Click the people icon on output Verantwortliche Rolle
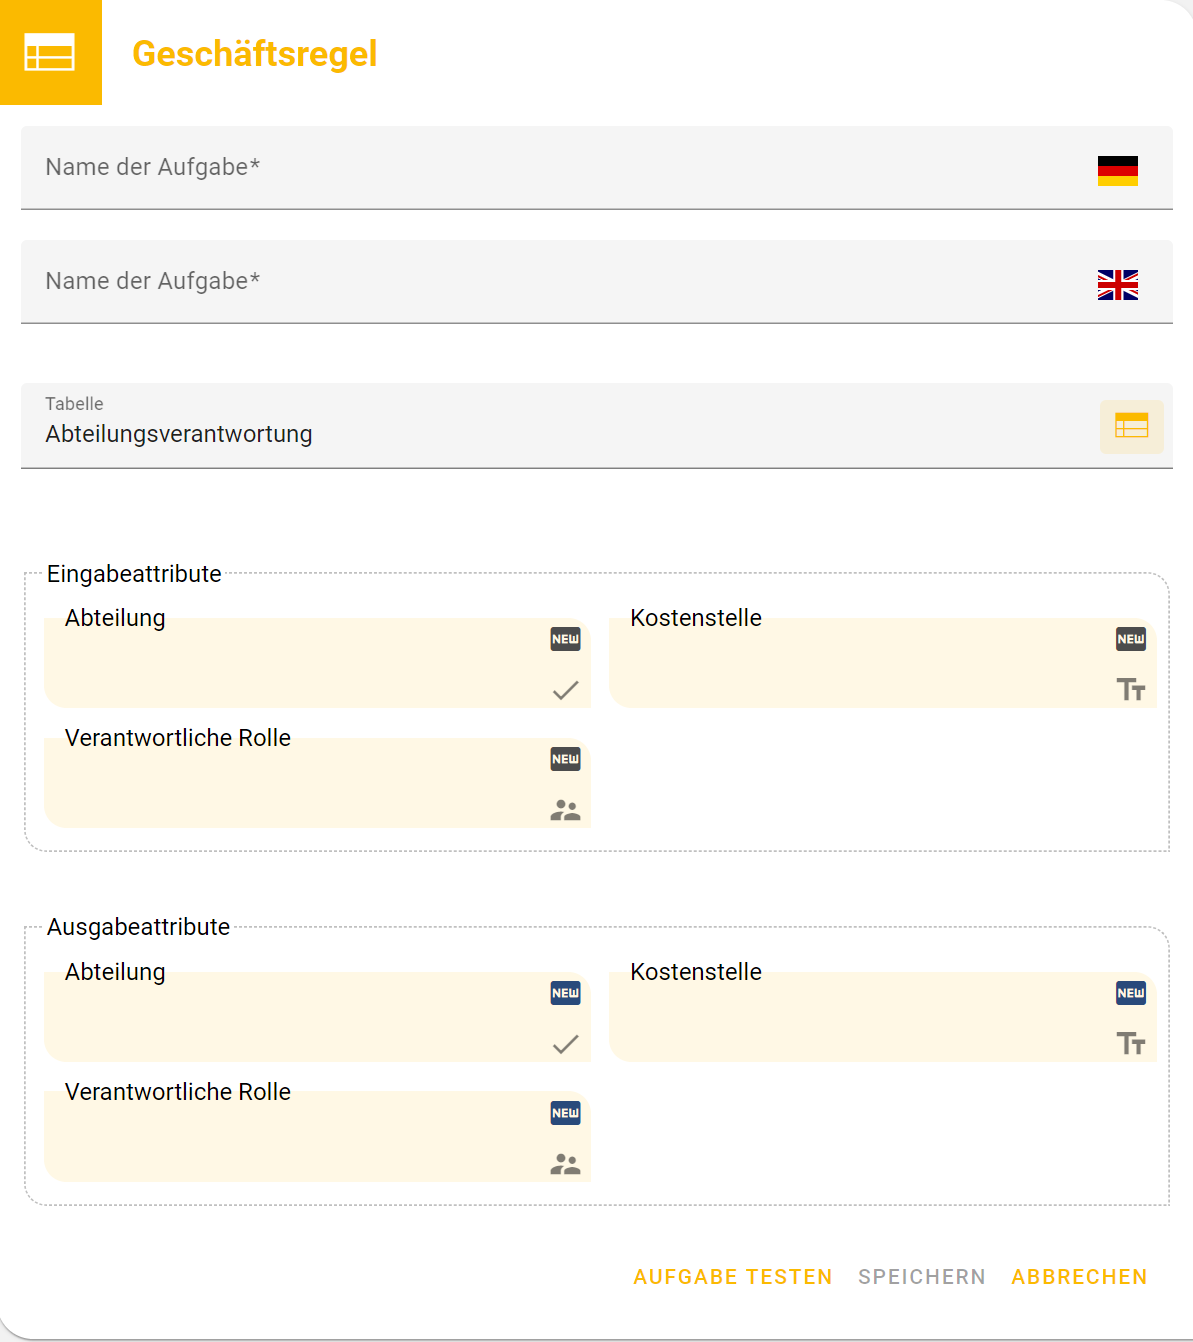This screenshot has height=1342, width=1193. point(565,1164)
